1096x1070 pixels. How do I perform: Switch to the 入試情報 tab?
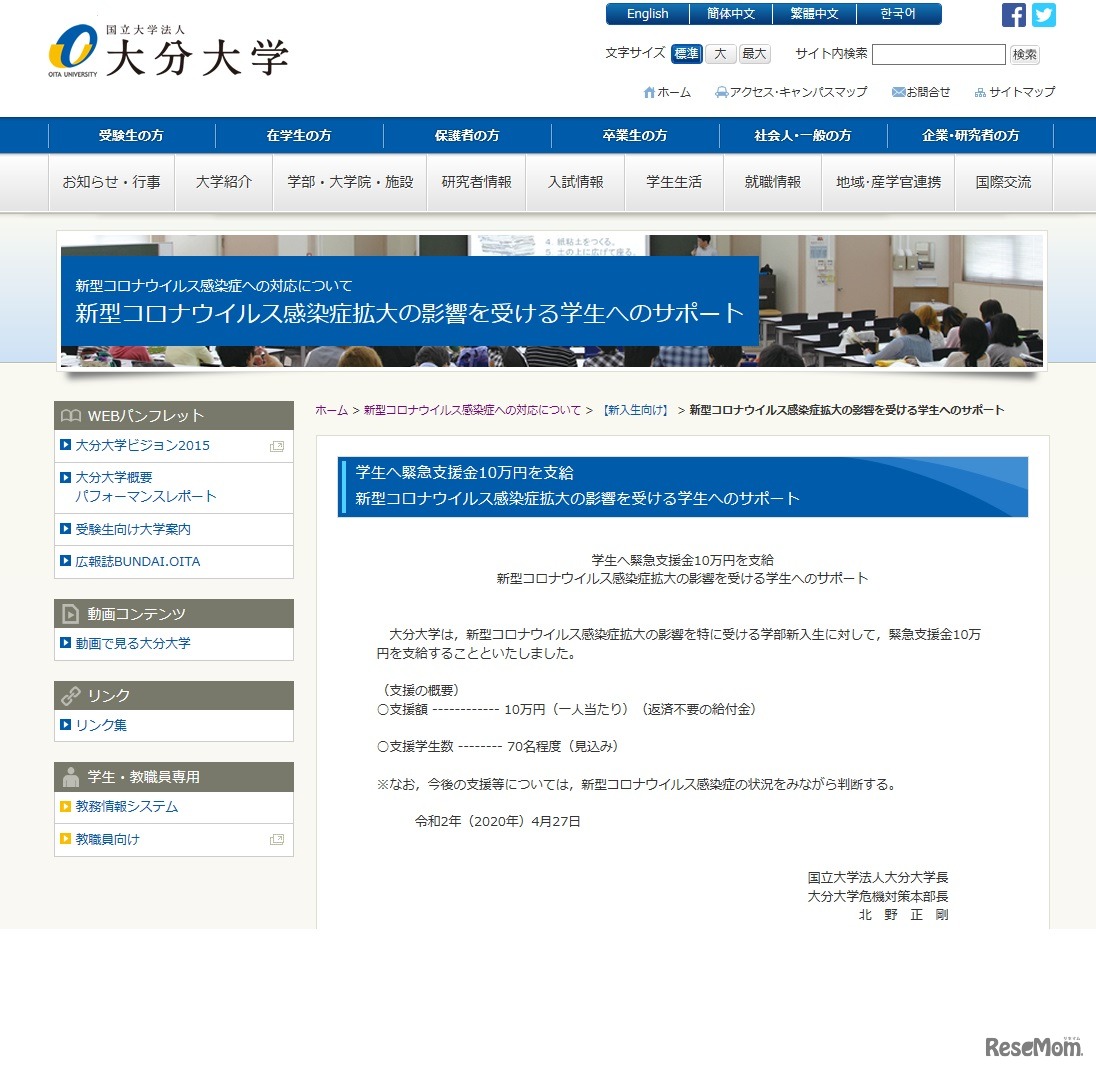[x=576, y=182]
